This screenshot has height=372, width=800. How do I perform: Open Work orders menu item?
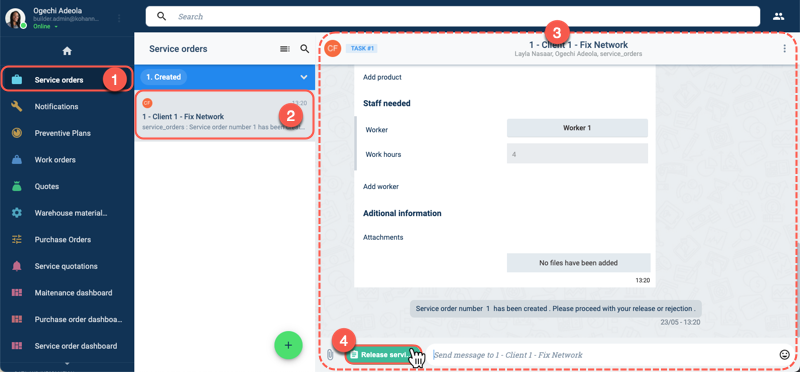pos(55,160)
